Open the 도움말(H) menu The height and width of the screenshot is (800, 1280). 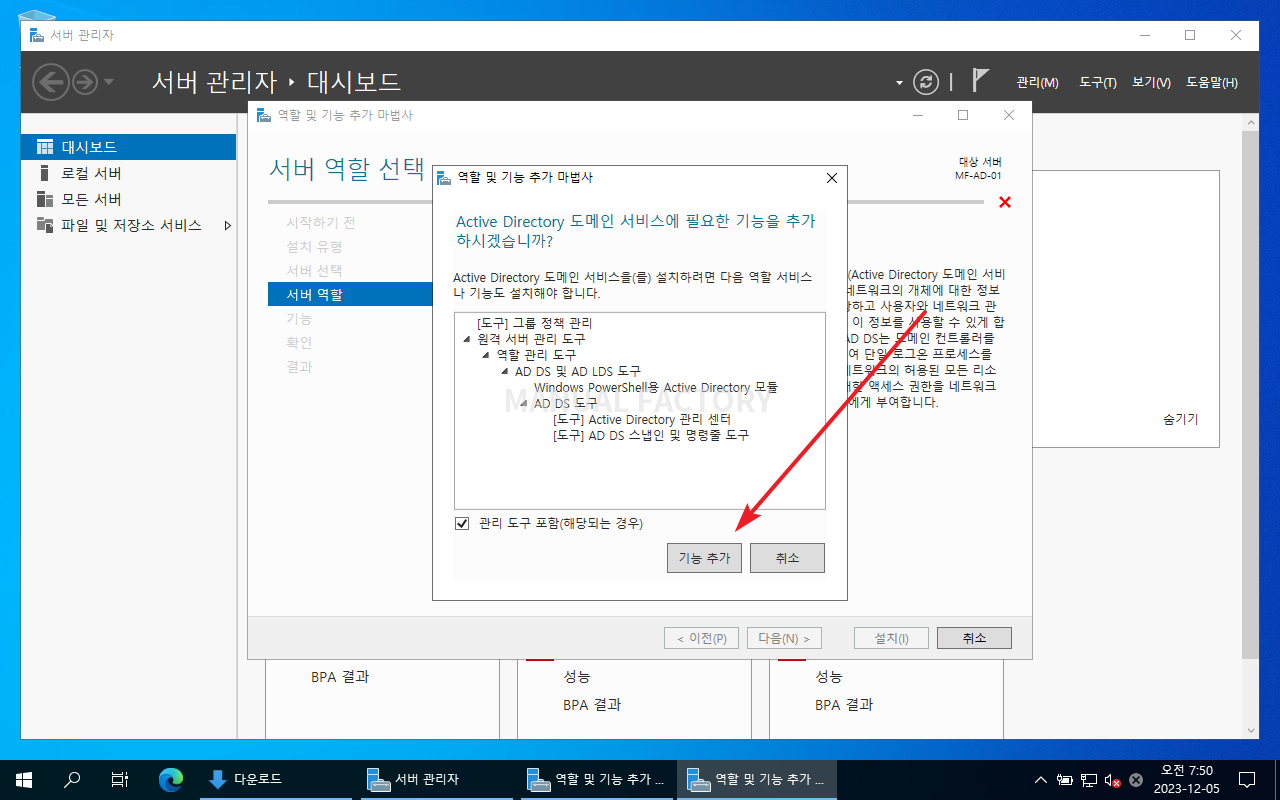(1212, 82)
